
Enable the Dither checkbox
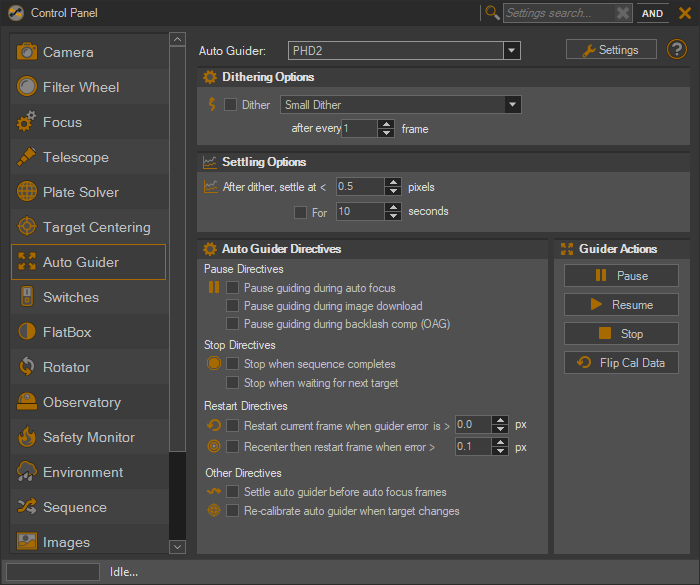point(230,104)
